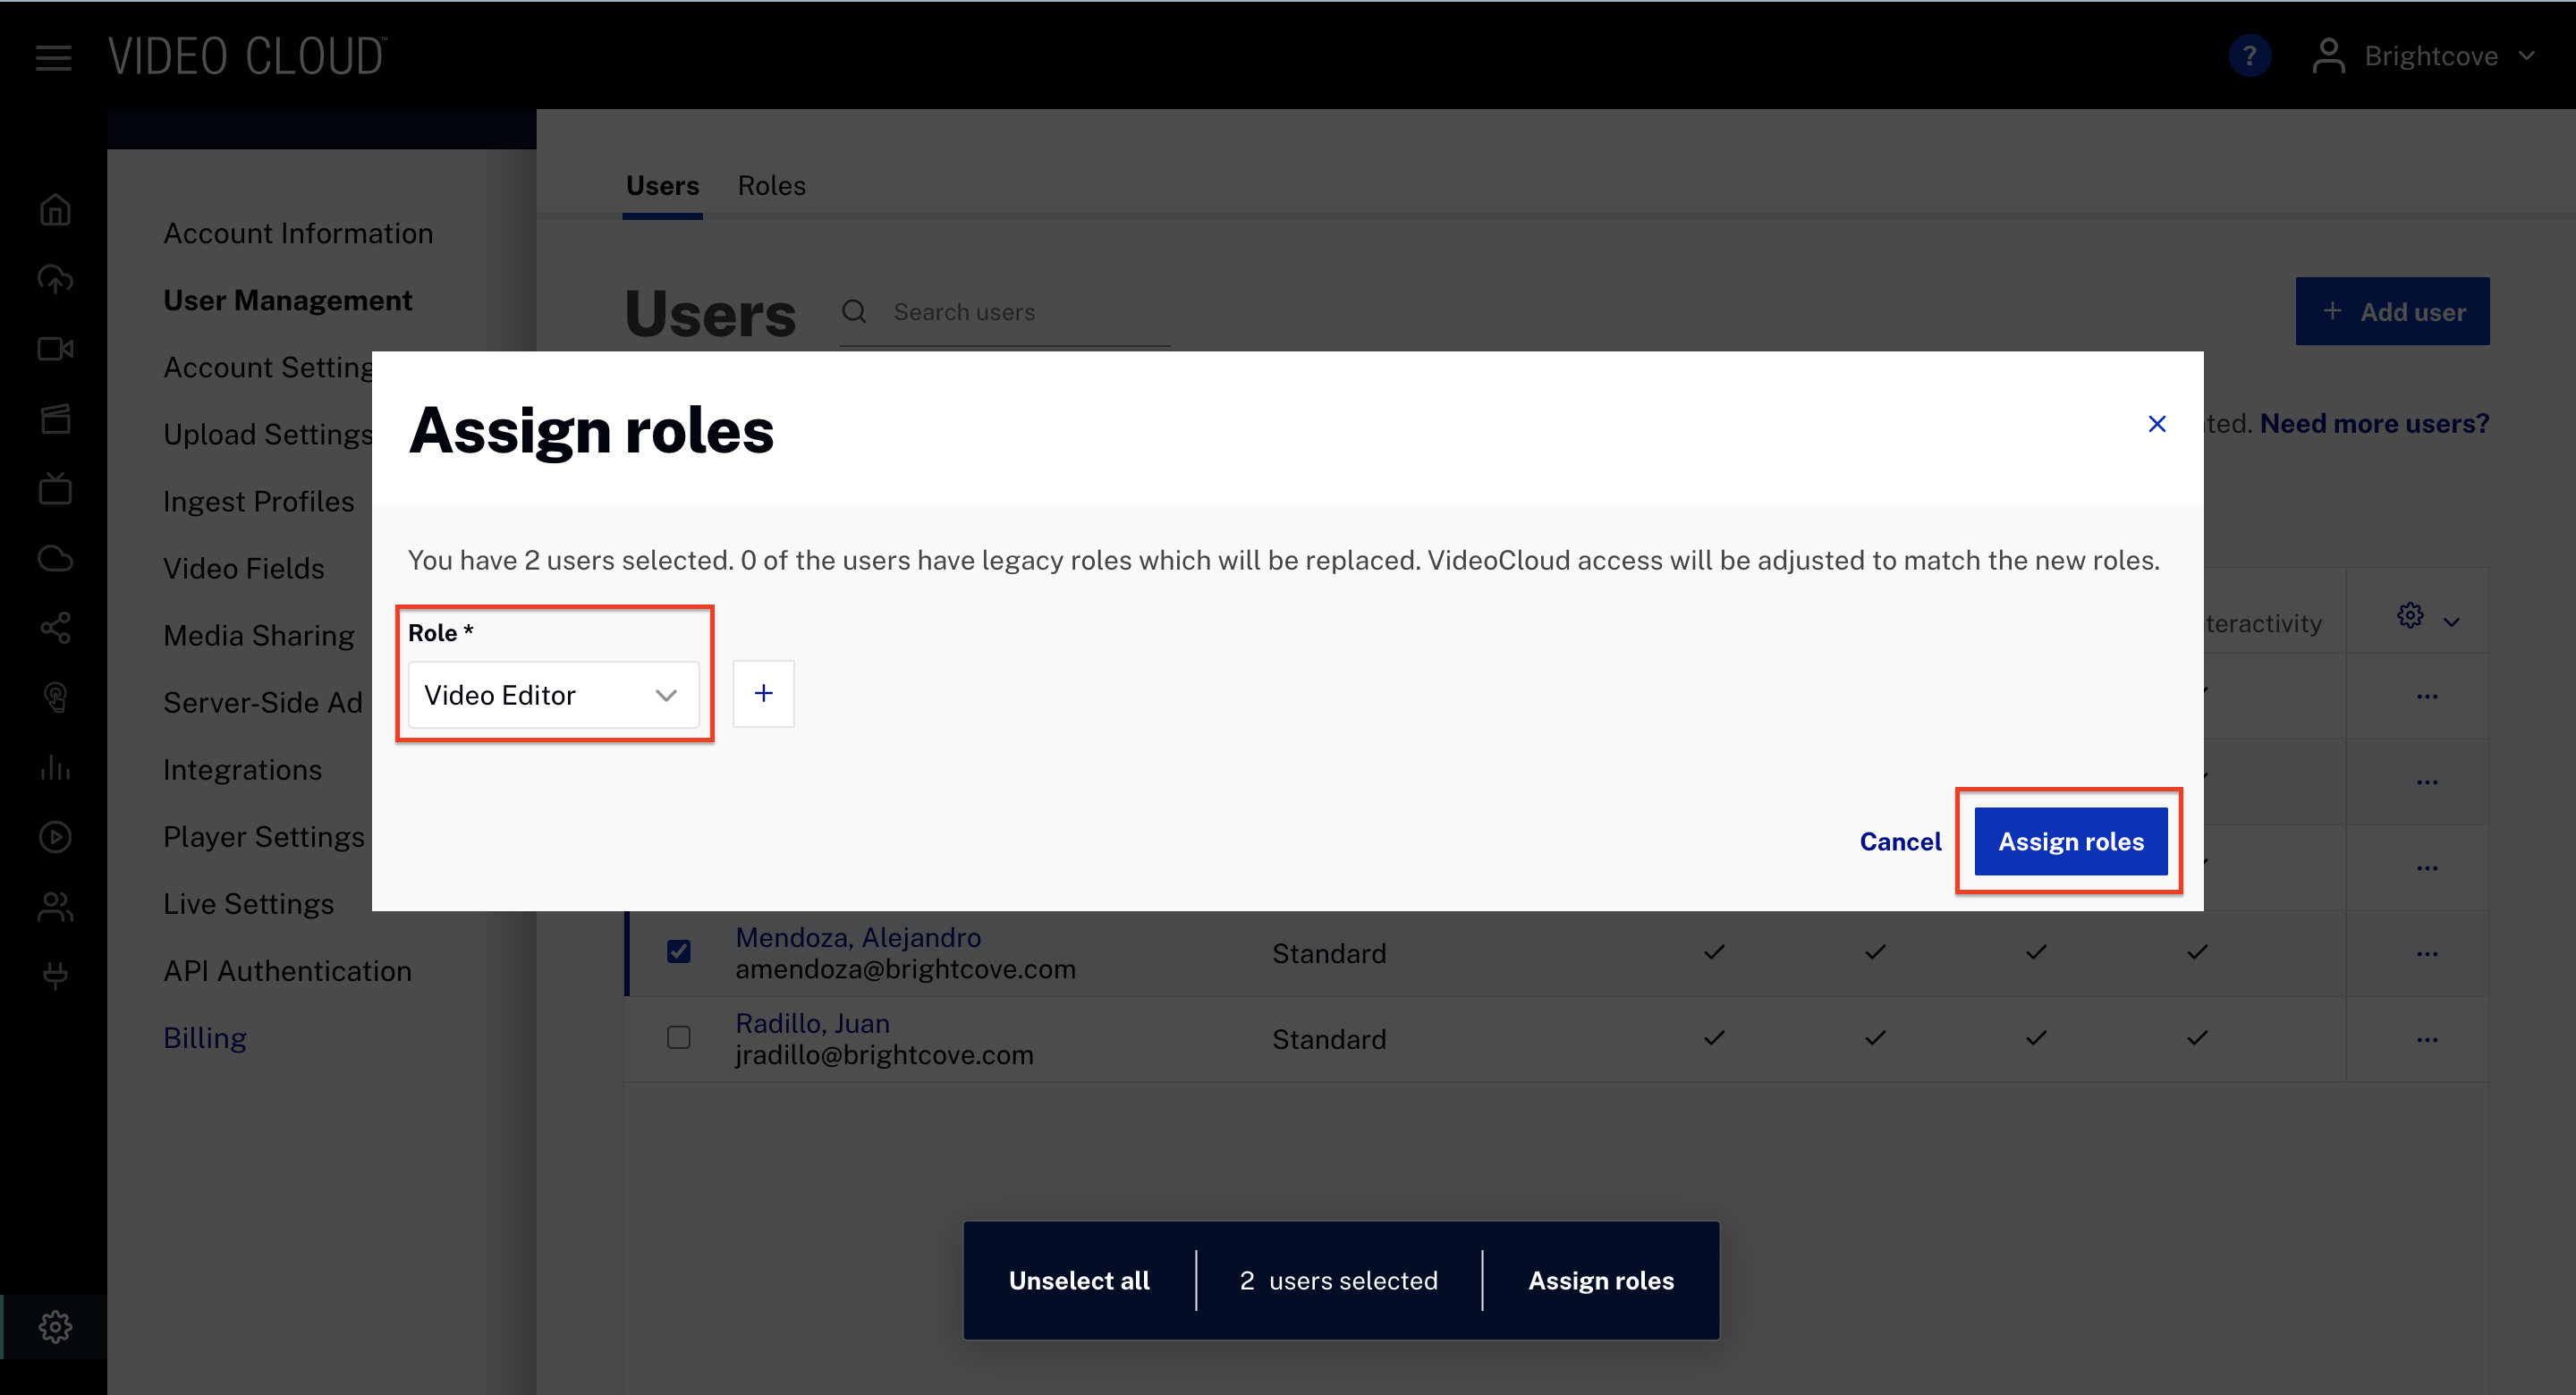This screenshot has height=1395, width=2576.
Task: Open the Analytics bar chart icon
Action: (55, 767)
